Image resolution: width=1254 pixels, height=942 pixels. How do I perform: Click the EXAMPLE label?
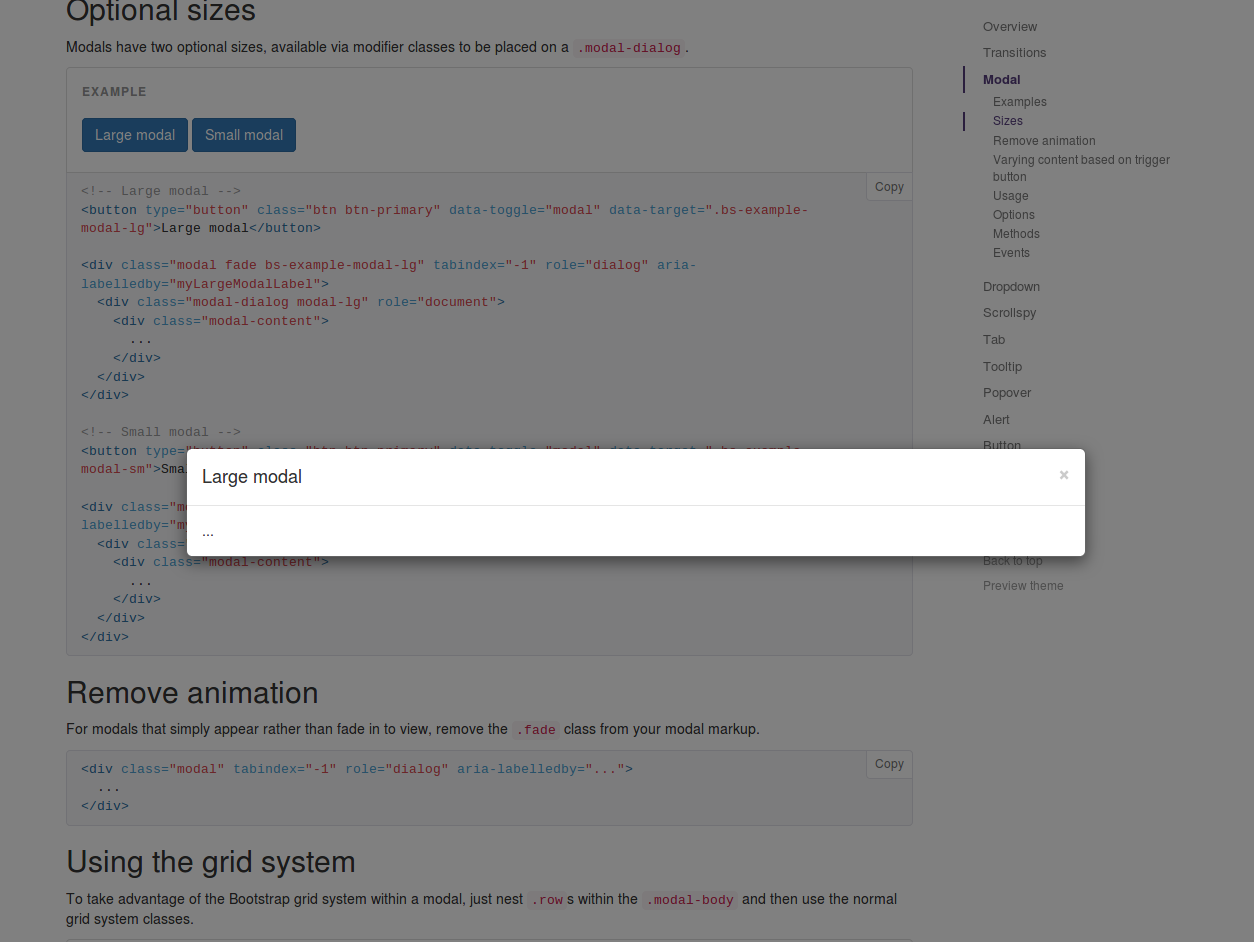pos(114,92)
